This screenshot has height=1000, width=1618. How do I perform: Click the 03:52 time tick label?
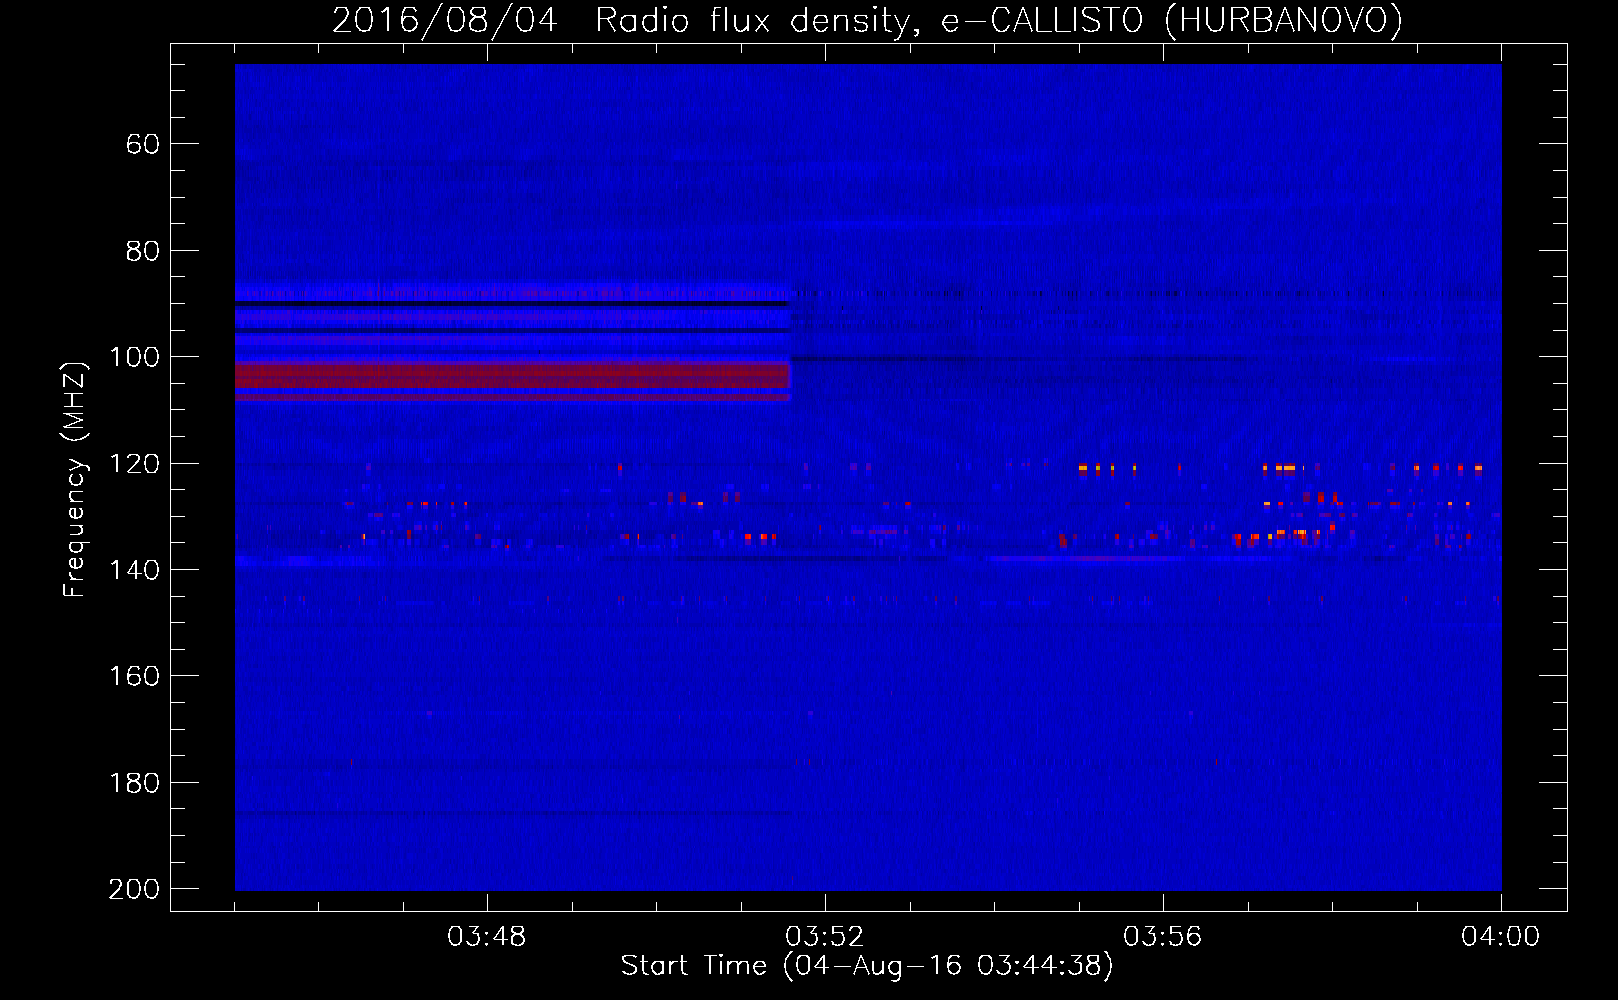coord(825,937)
